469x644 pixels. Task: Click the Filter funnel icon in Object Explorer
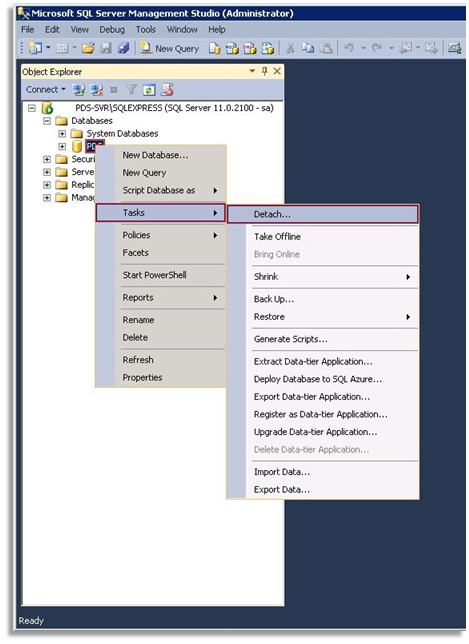coord(131,90)
